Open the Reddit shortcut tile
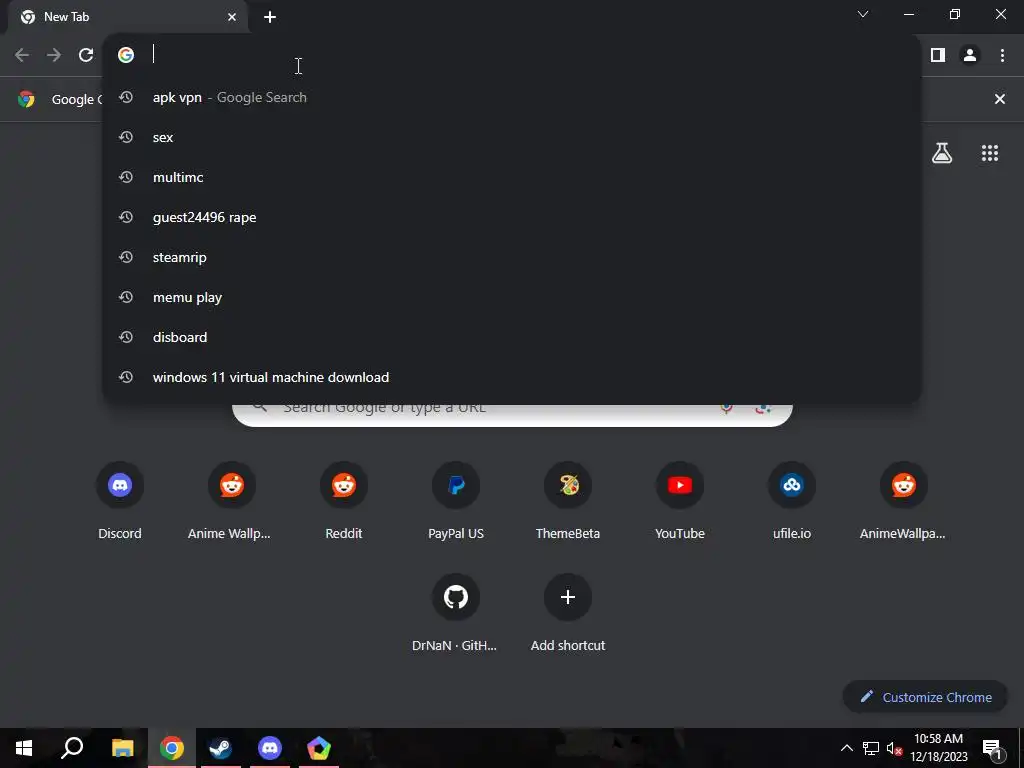This screenshot has height=768, width=1024. click(344, 502)
